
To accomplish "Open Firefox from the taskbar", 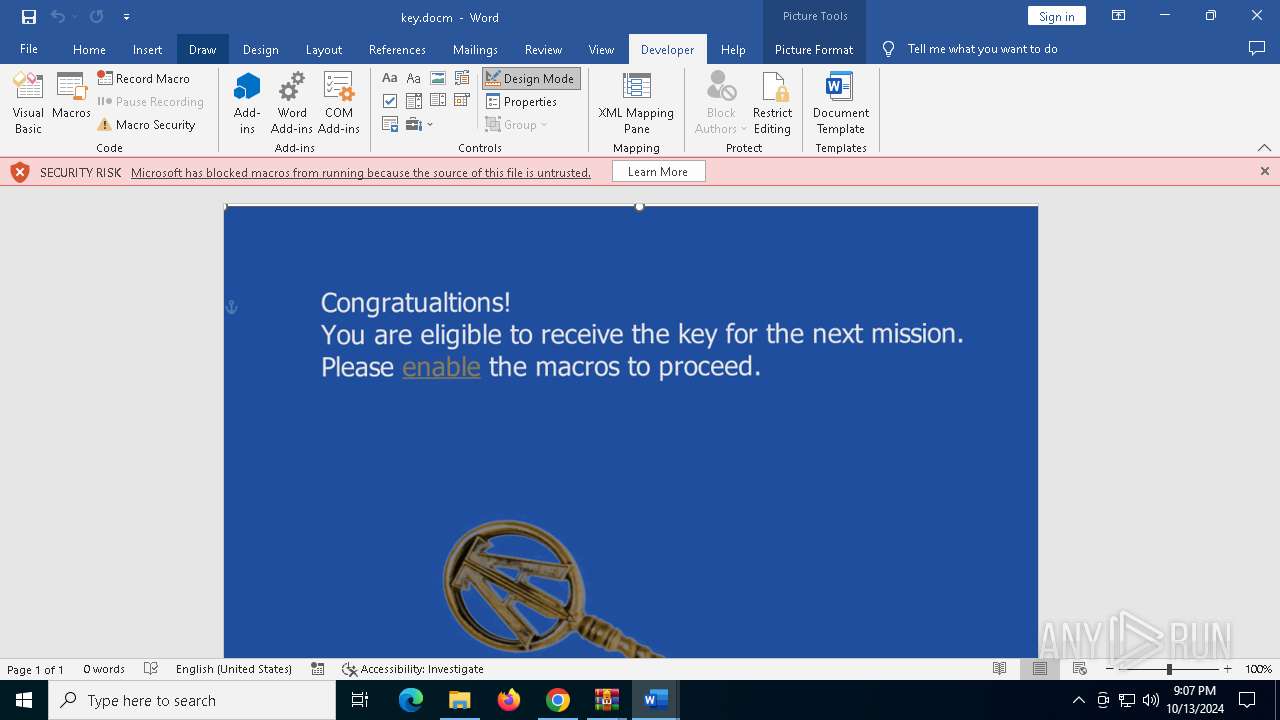I will tap(509, 700).
